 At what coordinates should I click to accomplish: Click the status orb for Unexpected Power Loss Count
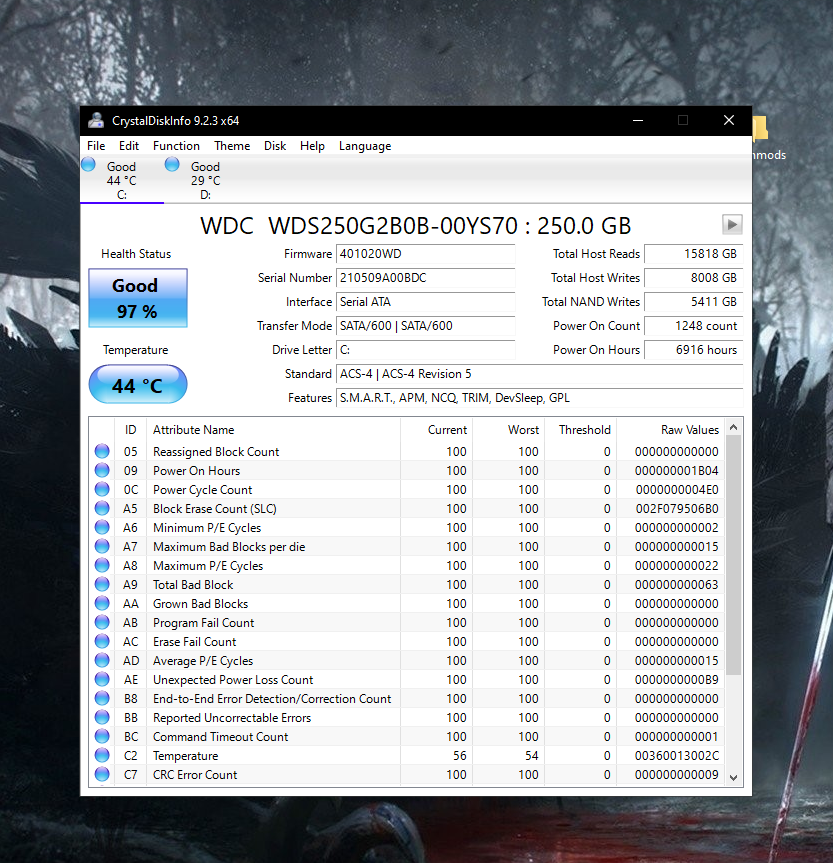pos(102,679)
